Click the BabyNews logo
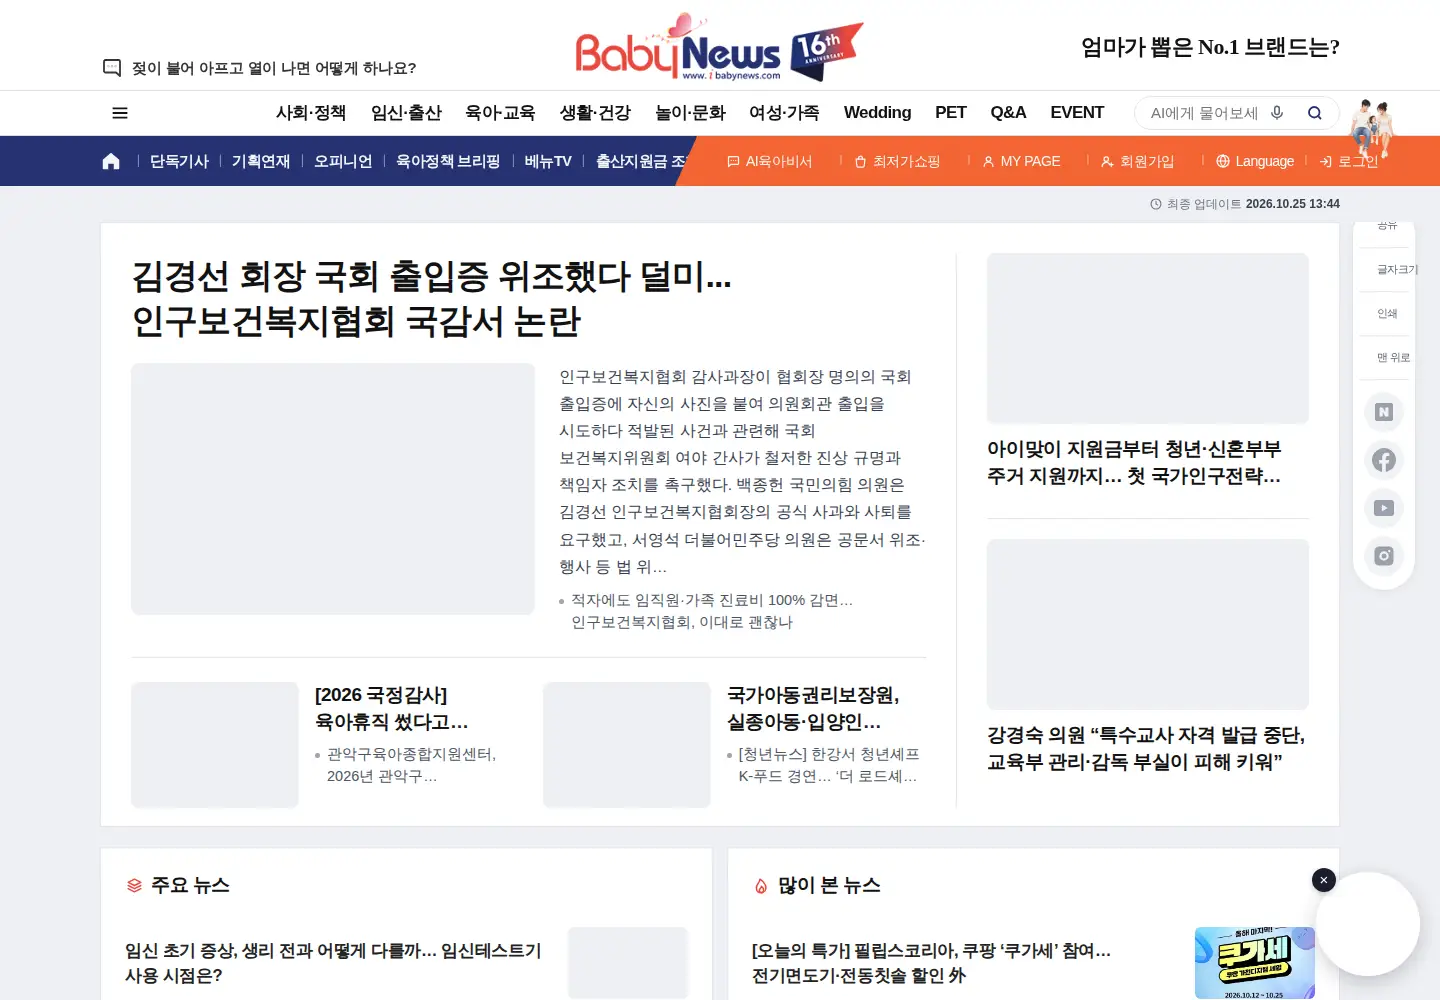Screen dimensions: 1440x1000 click(719, 48)
